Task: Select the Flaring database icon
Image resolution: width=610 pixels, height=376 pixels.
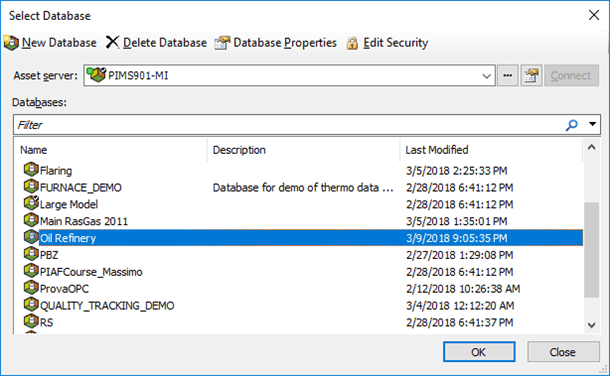Action: coord(31,170)
